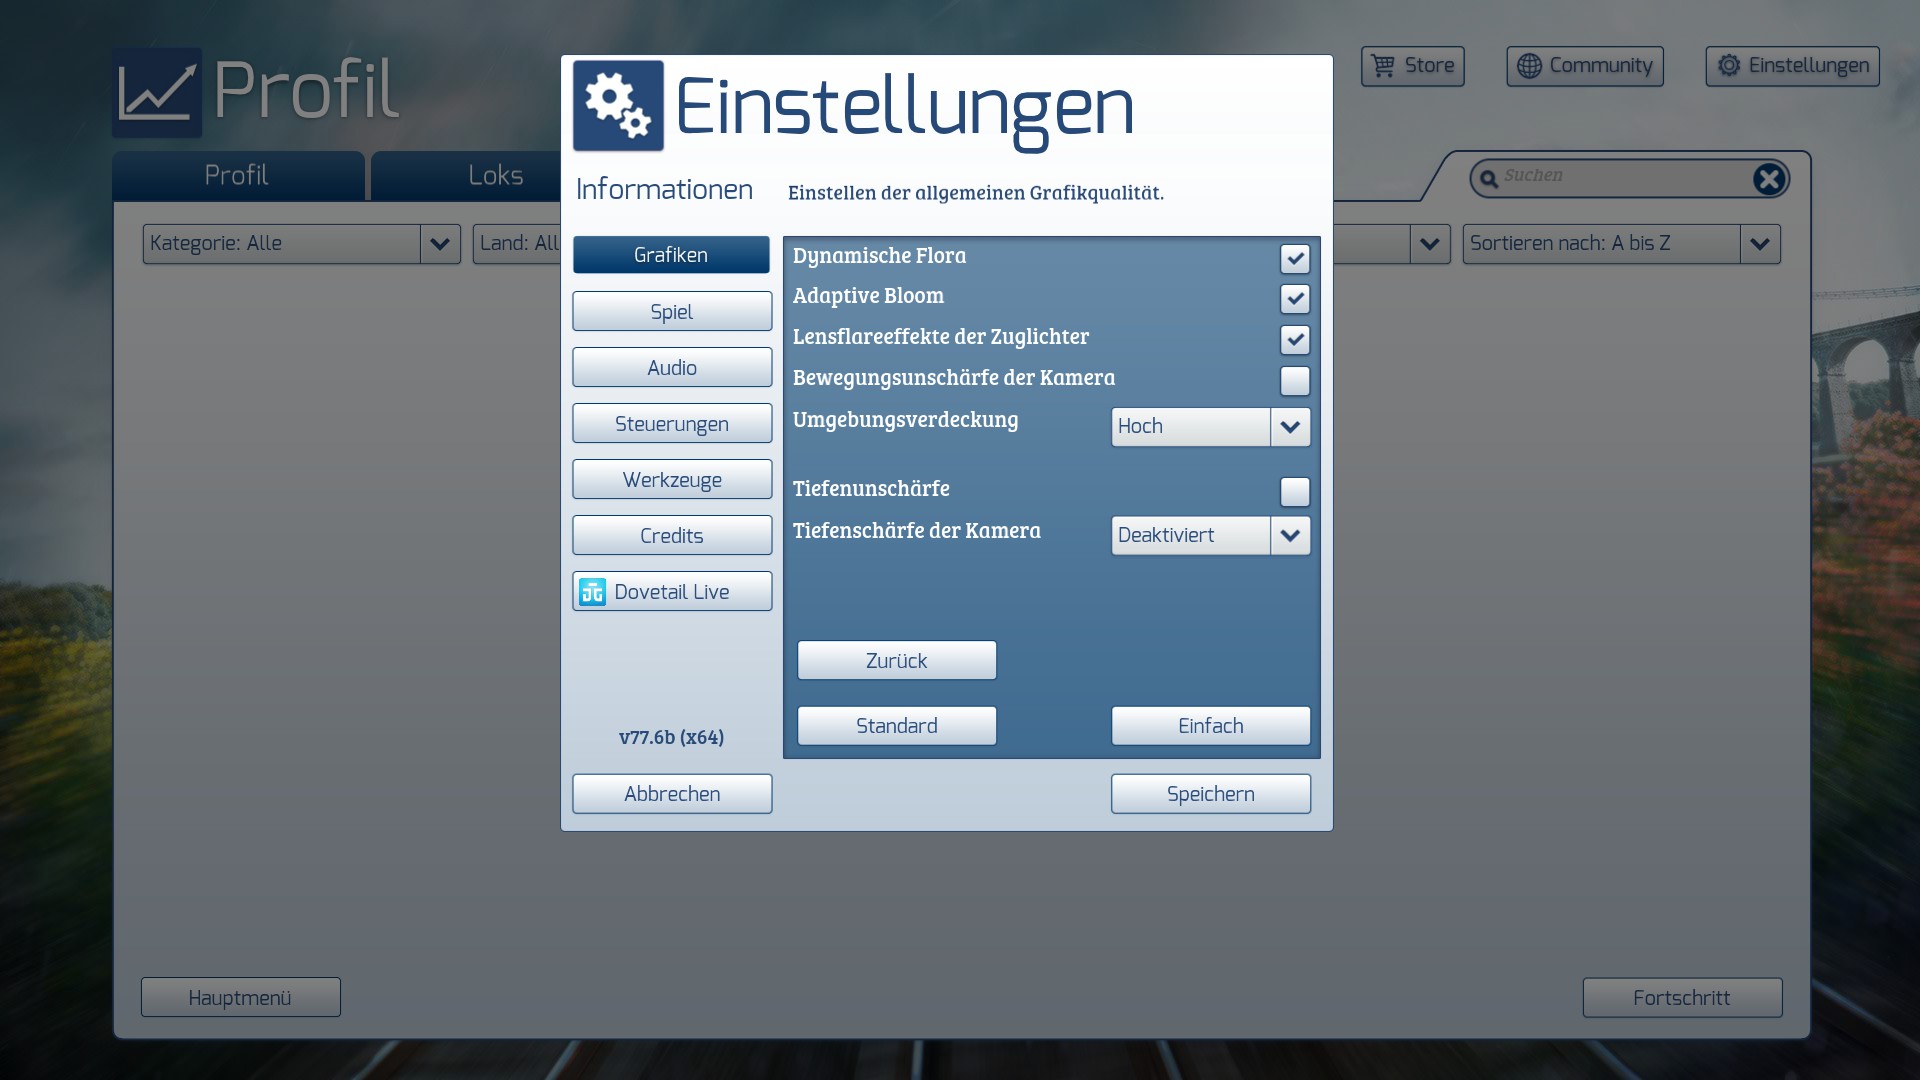Uncheck Dynamische Flora checkbox
The image size is (1920, 1080).
coord(1295,258)
